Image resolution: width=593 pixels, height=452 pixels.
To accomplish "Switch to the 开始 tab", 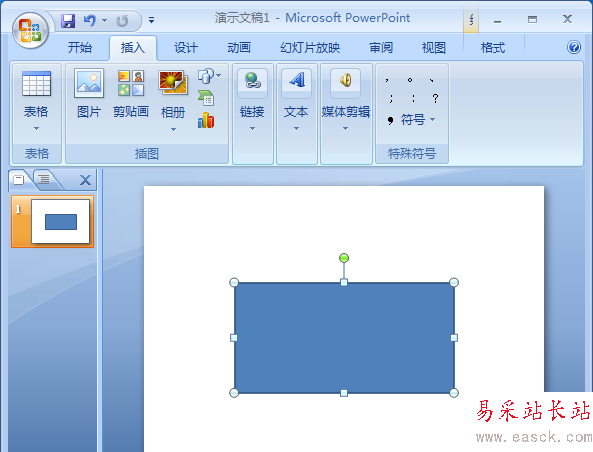I will pos(80,48).
